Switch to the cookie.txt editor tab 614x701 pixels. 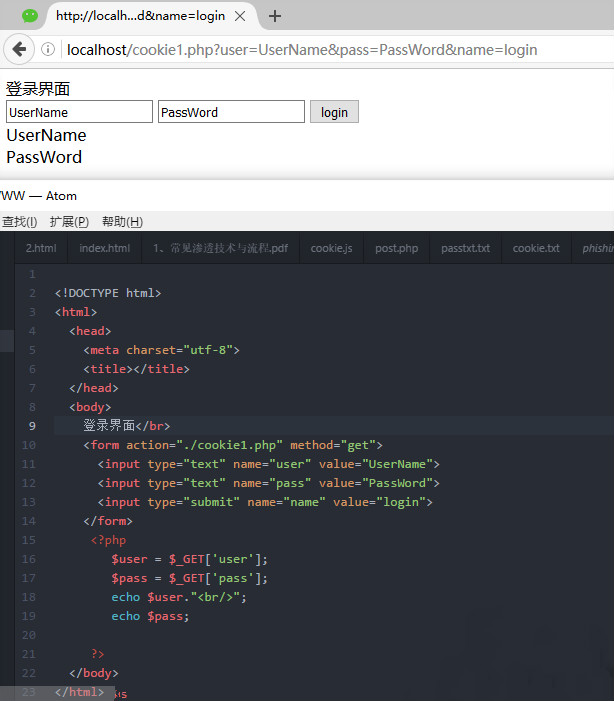tap(536, 248)
